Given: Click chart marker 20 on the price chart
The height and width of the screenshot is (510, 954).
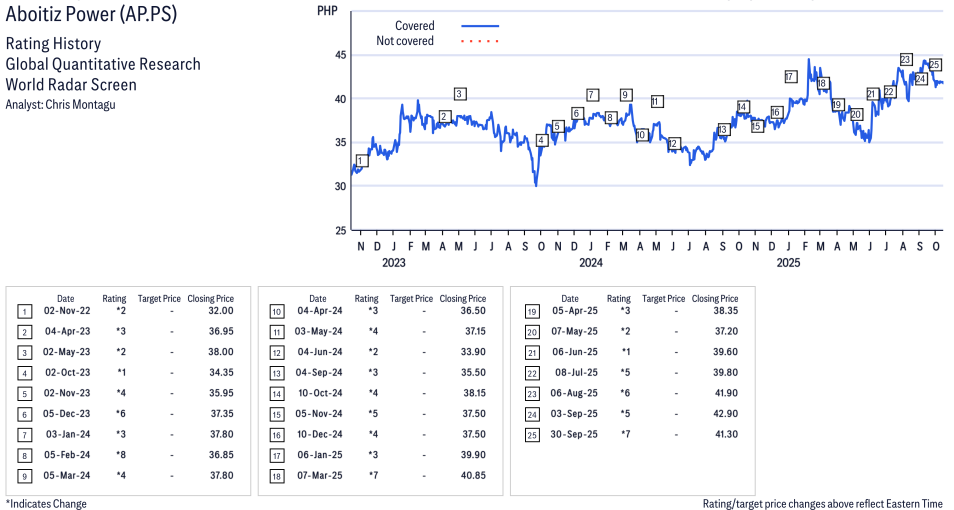Looking at the screenshot, I should tap(856, 115).
